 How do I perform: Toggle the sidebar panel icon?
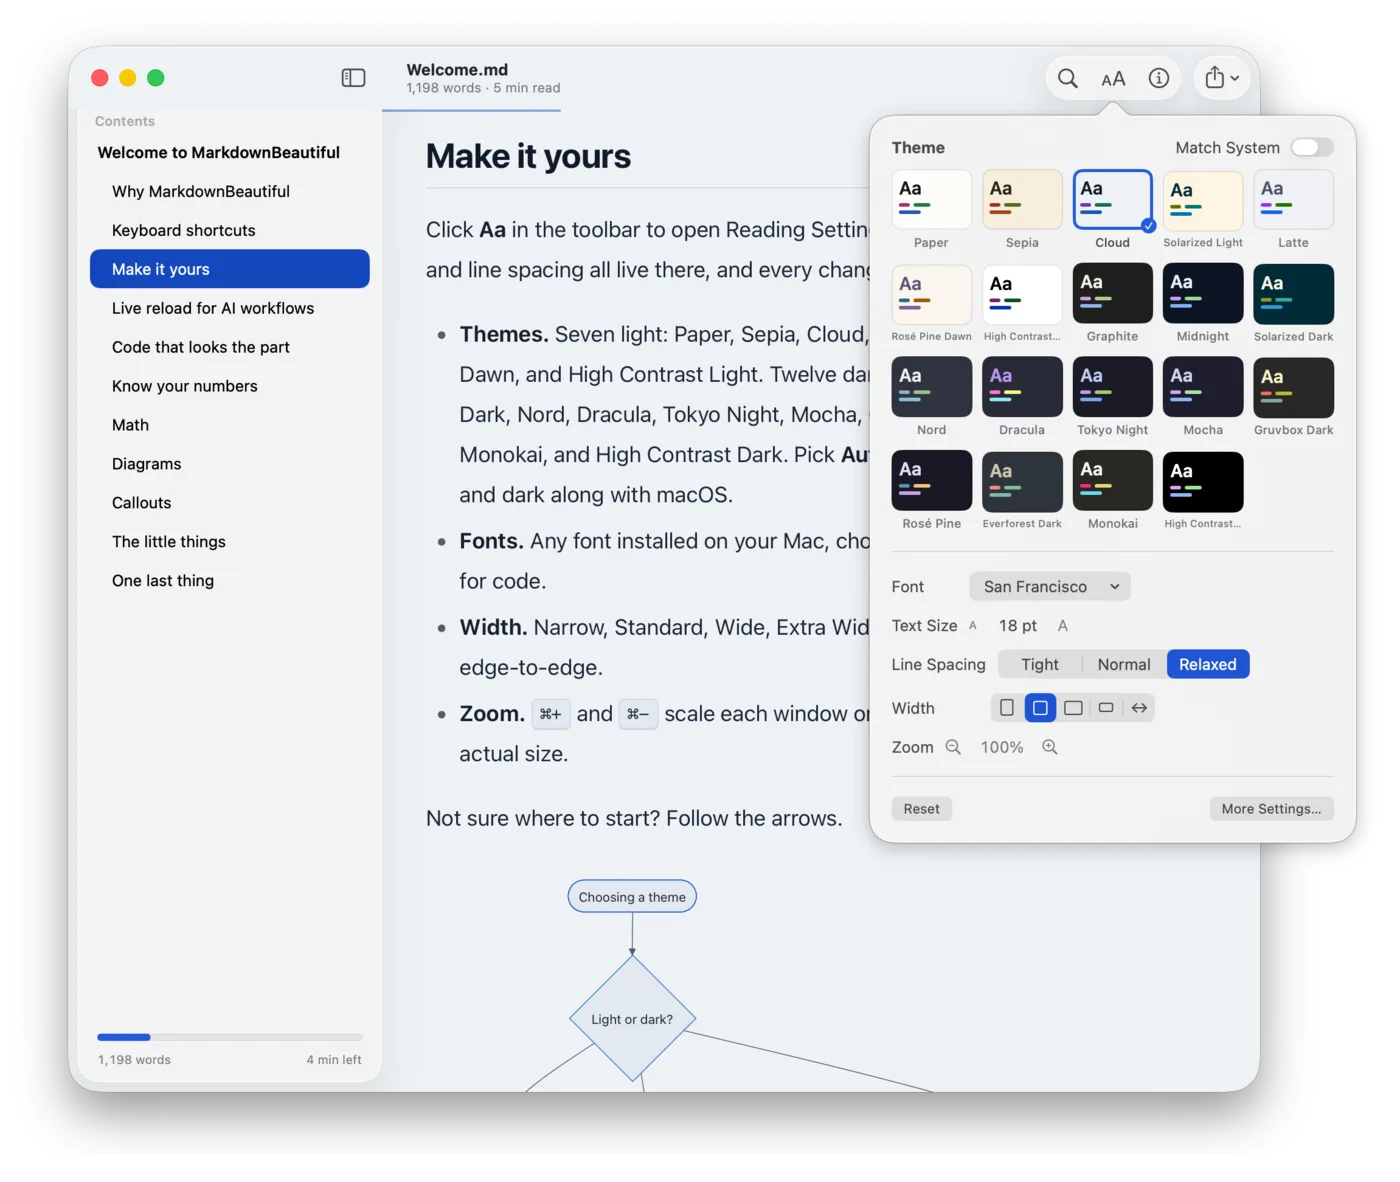pyautogui.click(x=353, y=78)
